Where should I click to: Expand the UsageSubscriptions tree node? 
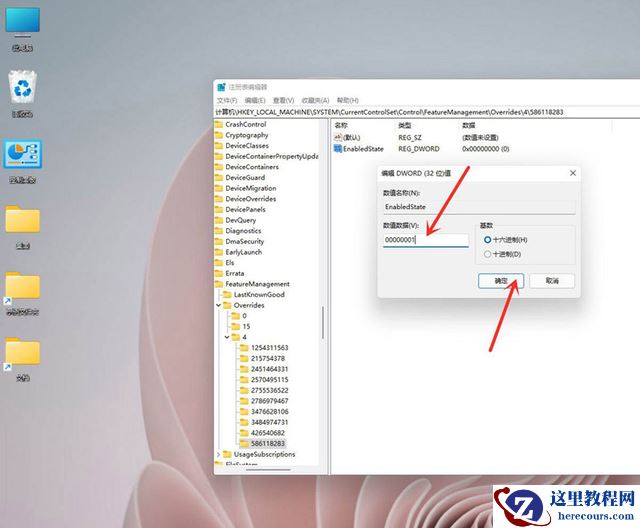pos(218,454)
